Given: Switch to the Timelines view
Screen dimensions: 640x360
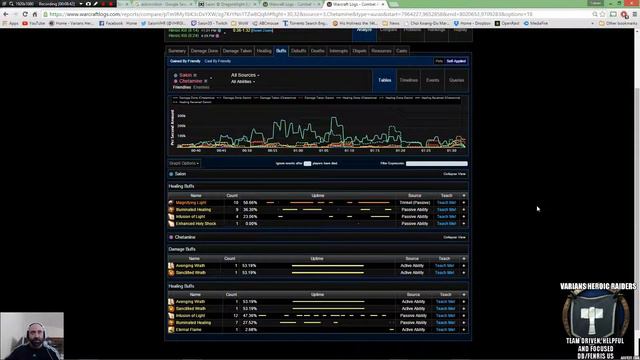Looking at the screenshot, I should pos(409,80).
